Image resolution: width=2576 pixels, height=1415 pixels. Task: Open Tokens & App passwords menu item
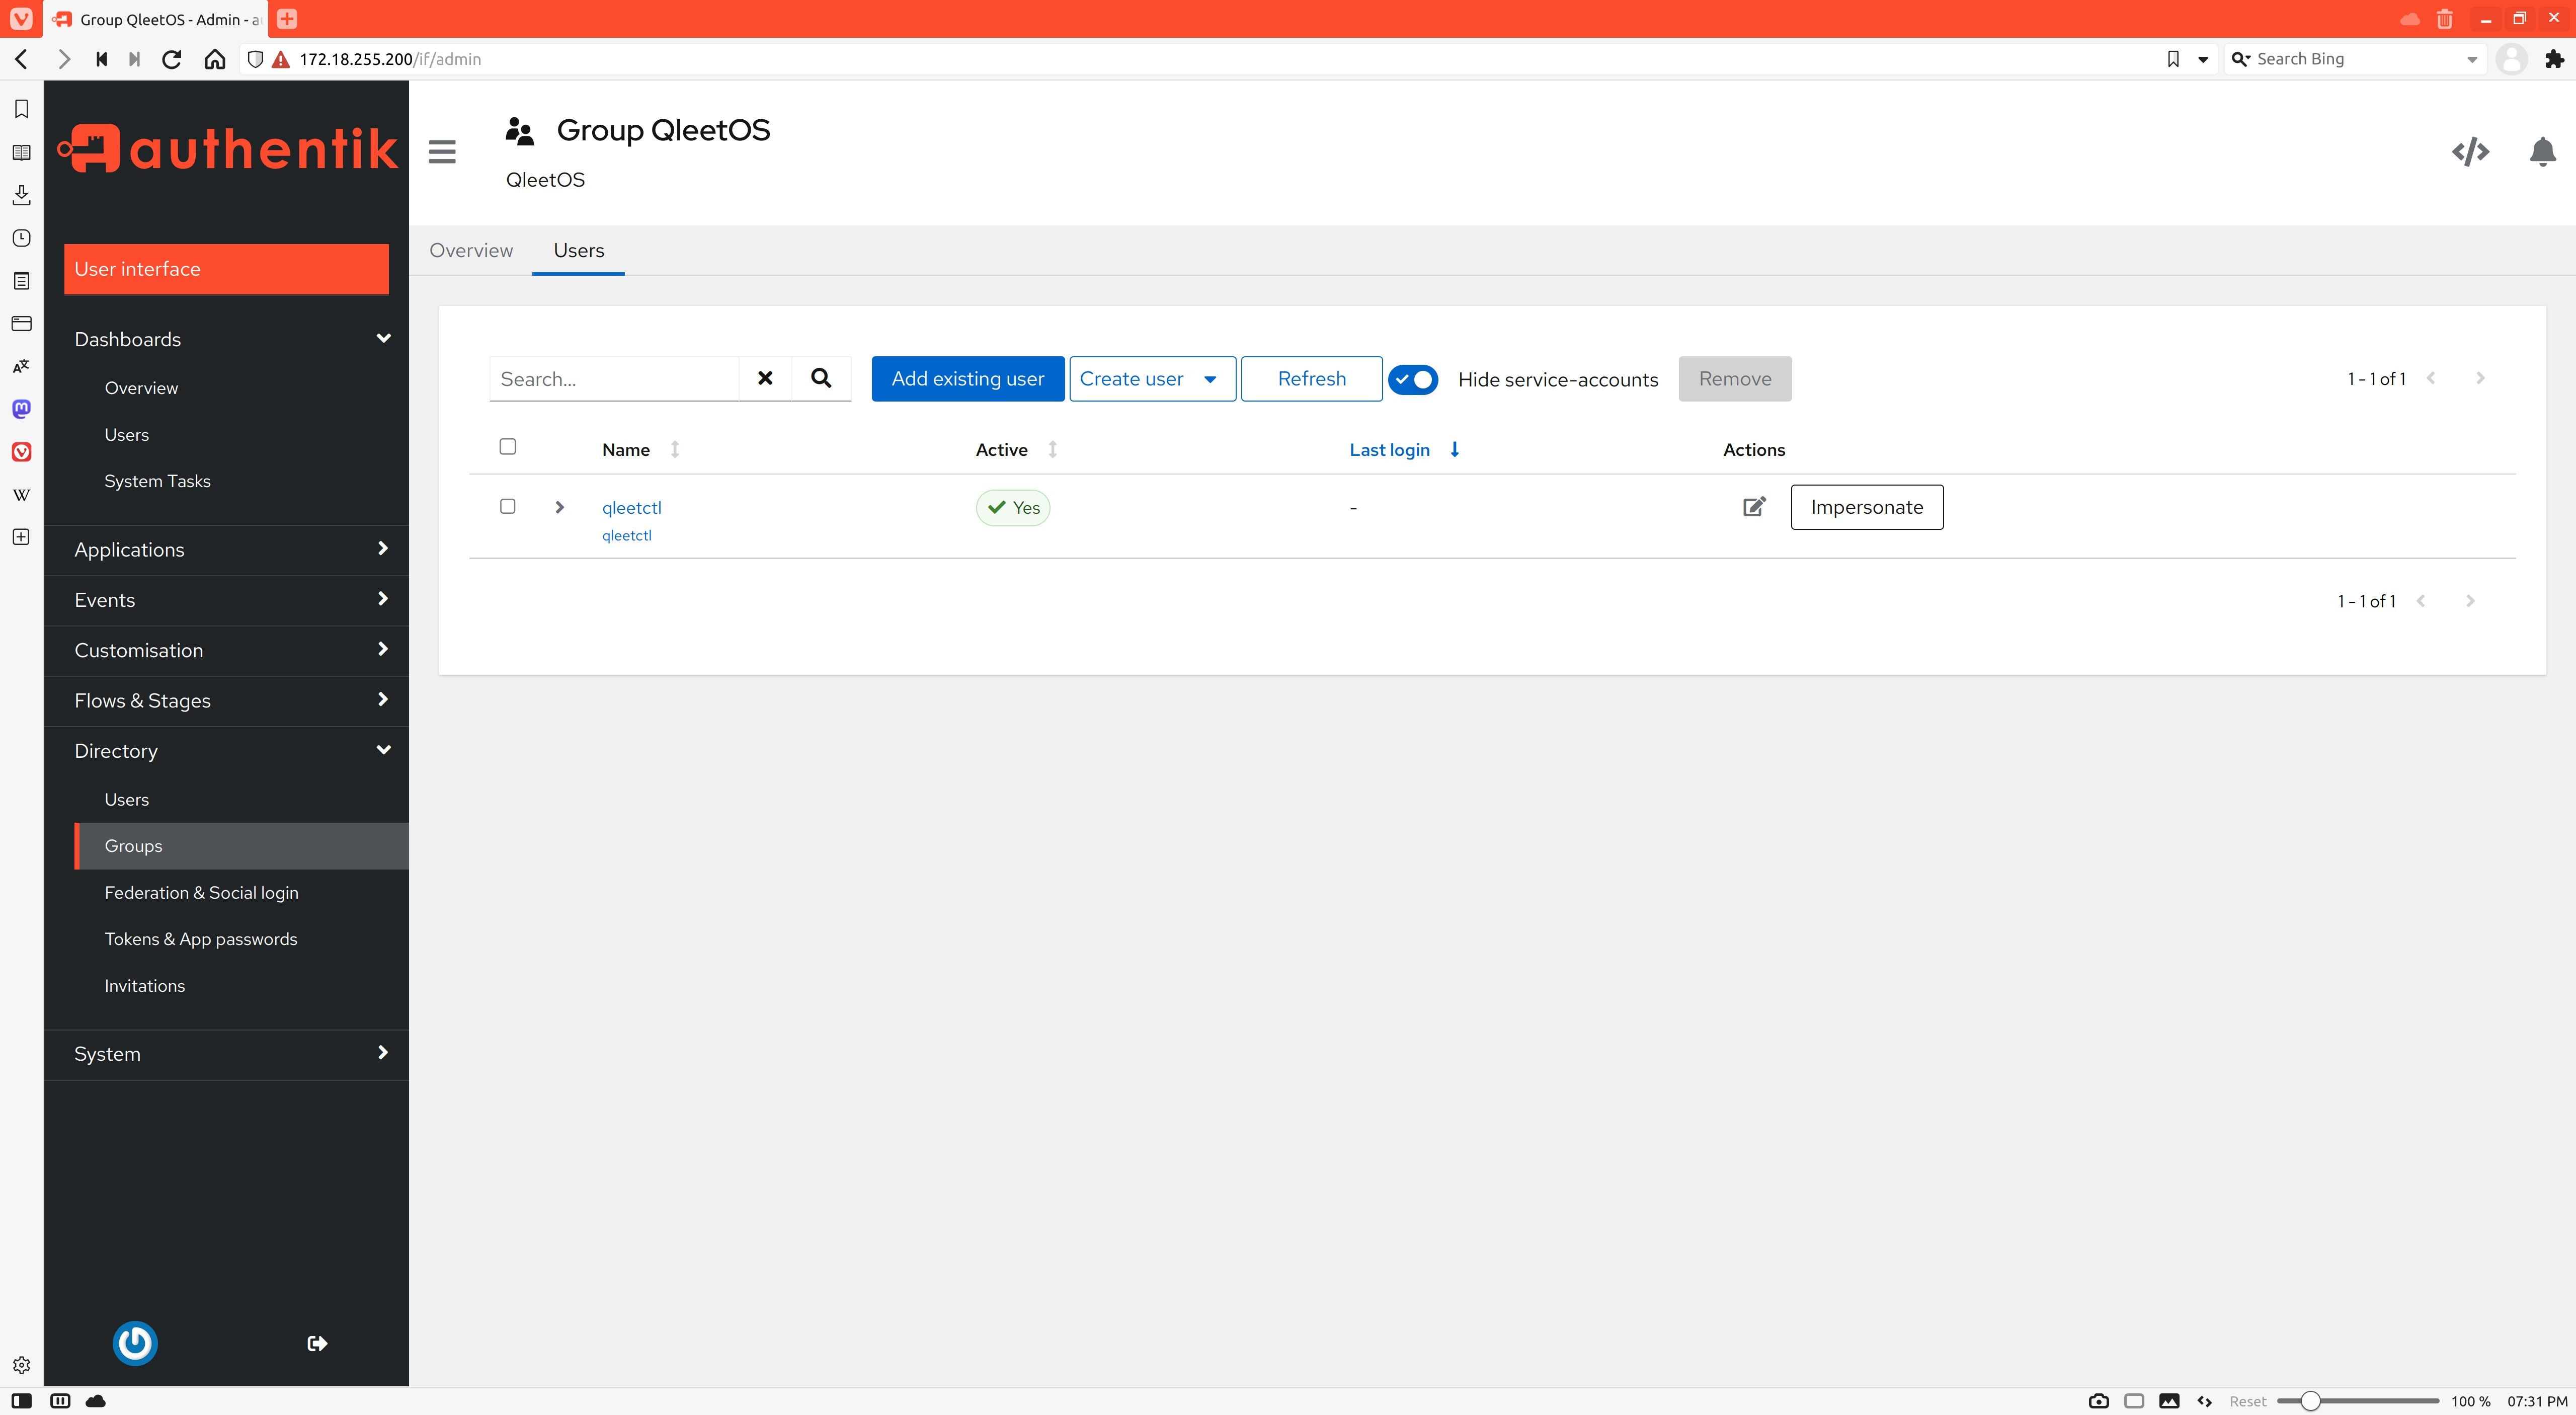(201, 939)
